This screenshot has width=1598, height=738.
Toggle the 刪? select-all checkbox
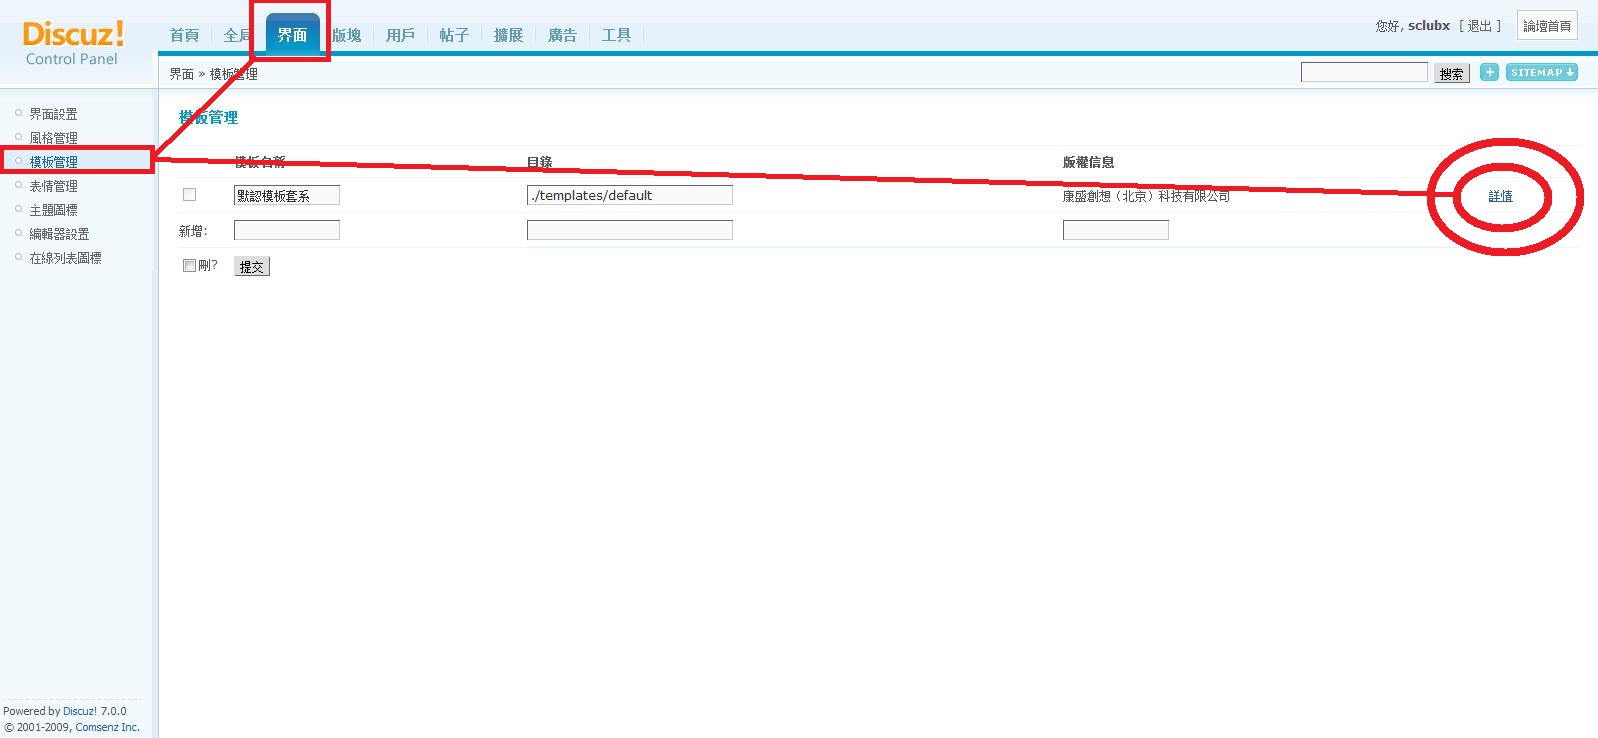click(x=189, y=266)
